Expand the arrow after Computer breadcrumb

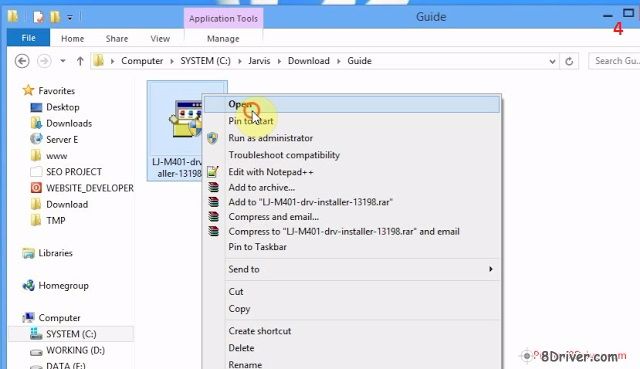(172, 61)
